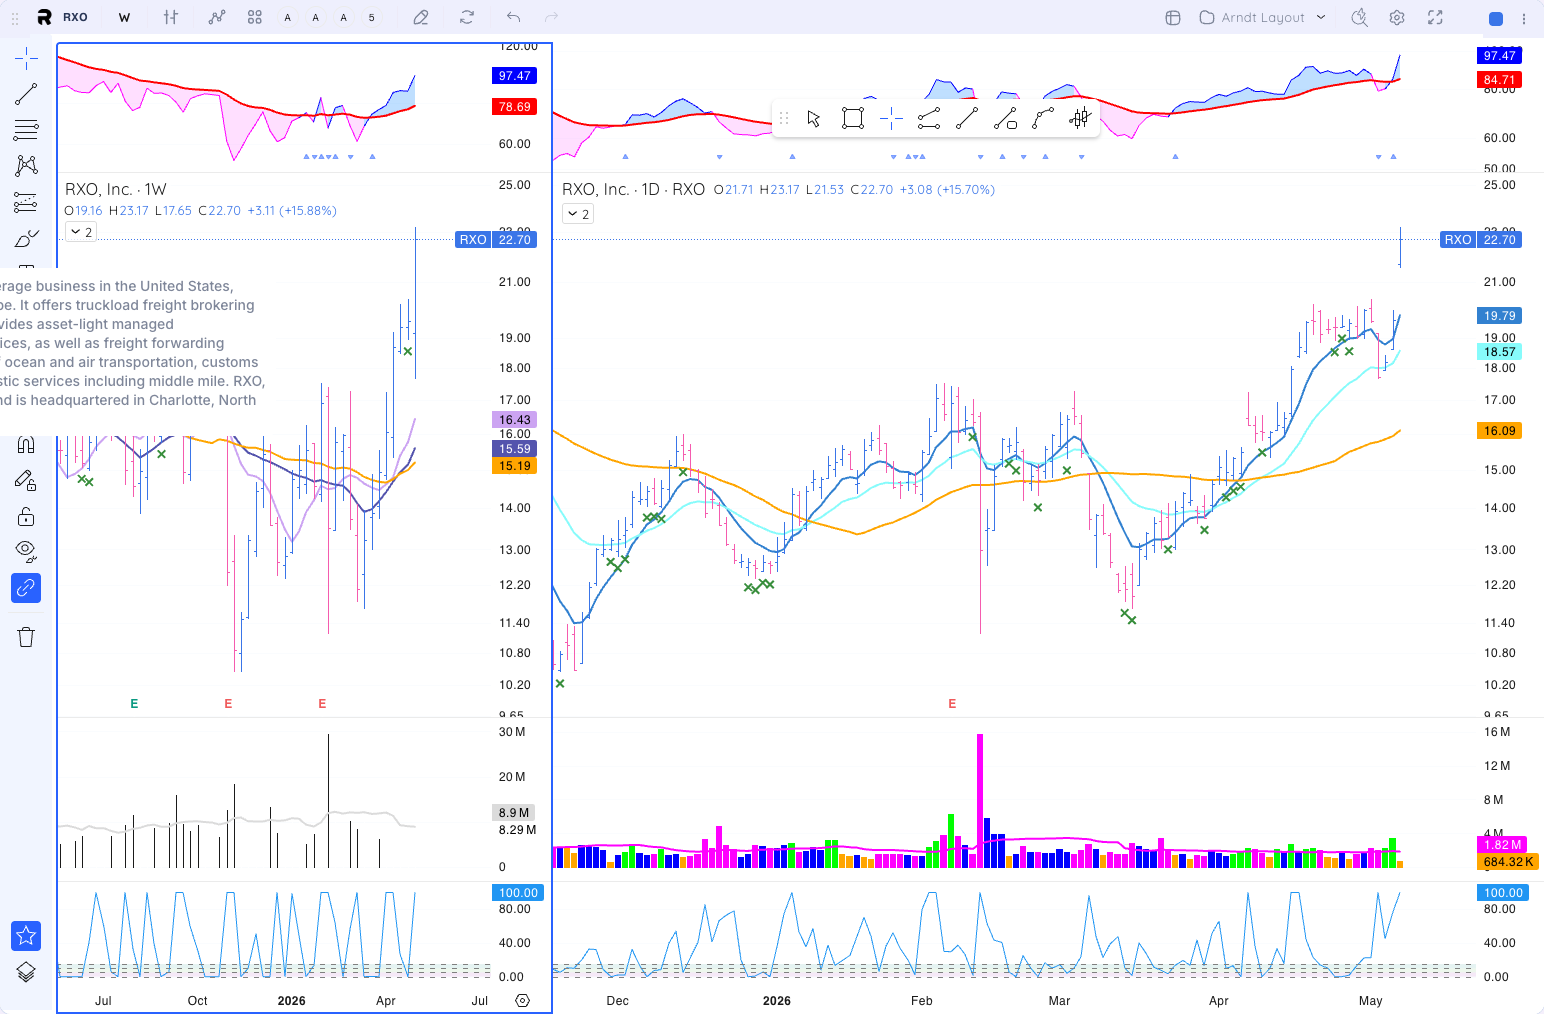Click the 5 shortcut button
The width and height of the screenshot is (1544, 1014).
tap(372, 17)
